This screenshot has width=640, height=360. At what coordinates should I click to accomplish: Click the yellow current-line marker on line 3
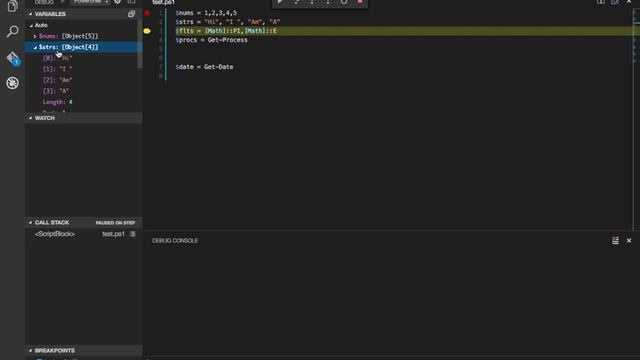(x=147, y=31)
